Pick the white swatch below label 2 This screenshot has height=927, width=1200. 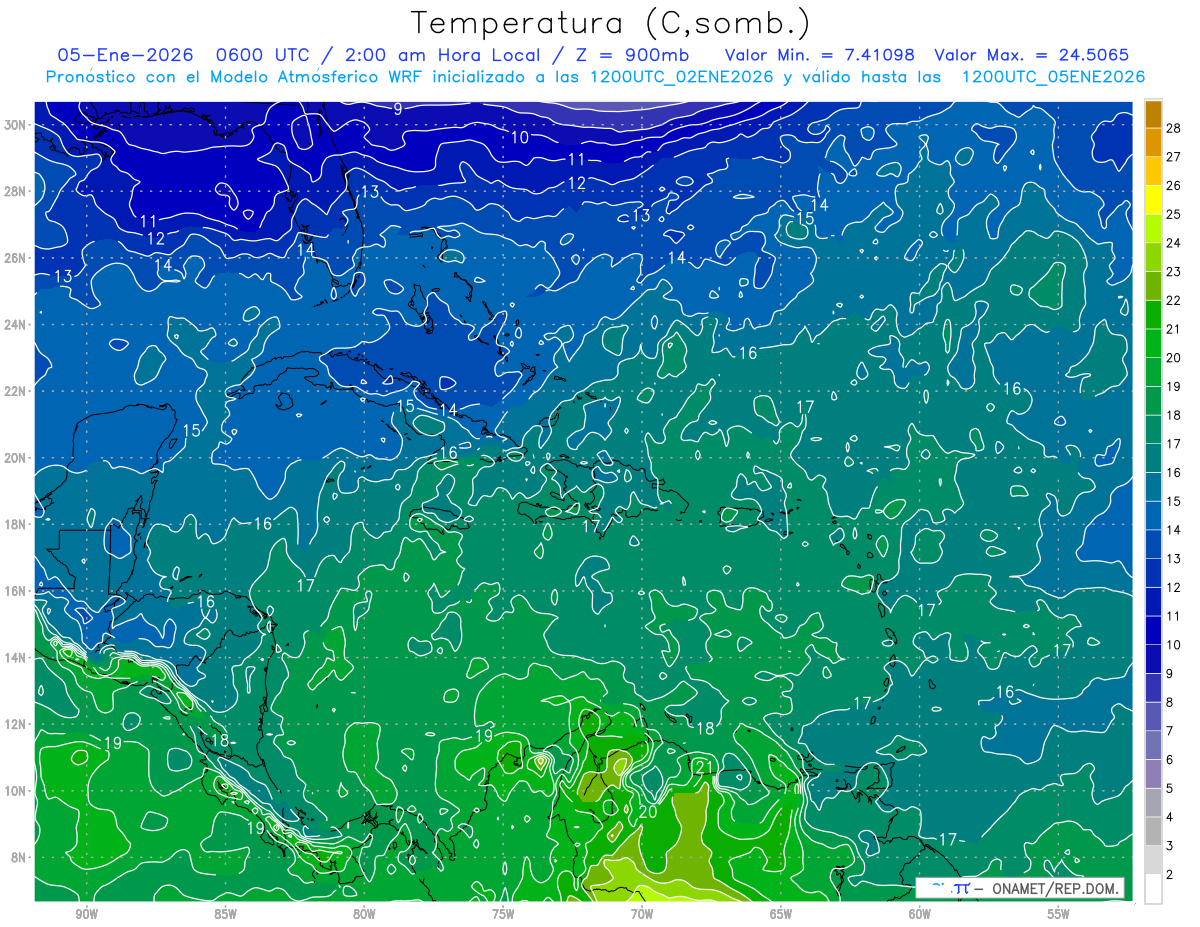pos(1153,890)
